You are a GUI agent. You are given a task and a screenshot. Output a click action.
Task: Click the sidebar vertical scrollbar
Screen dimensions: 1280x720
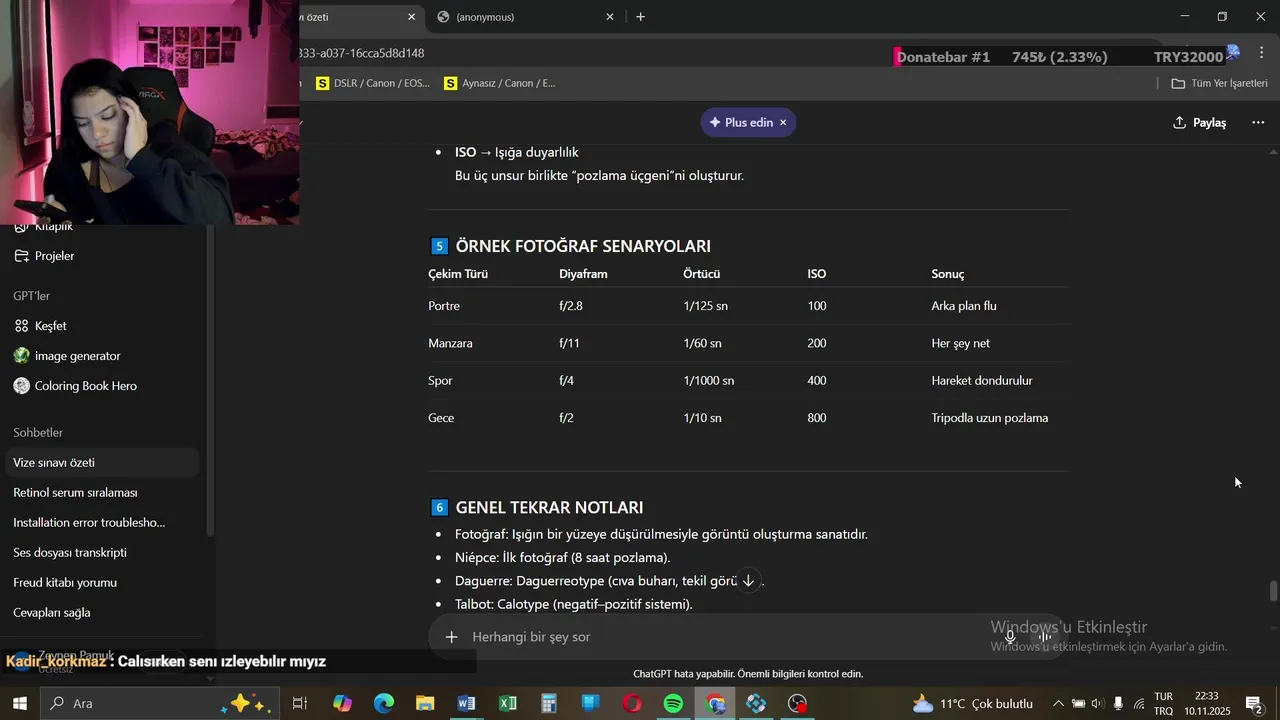tap(209, 380)
